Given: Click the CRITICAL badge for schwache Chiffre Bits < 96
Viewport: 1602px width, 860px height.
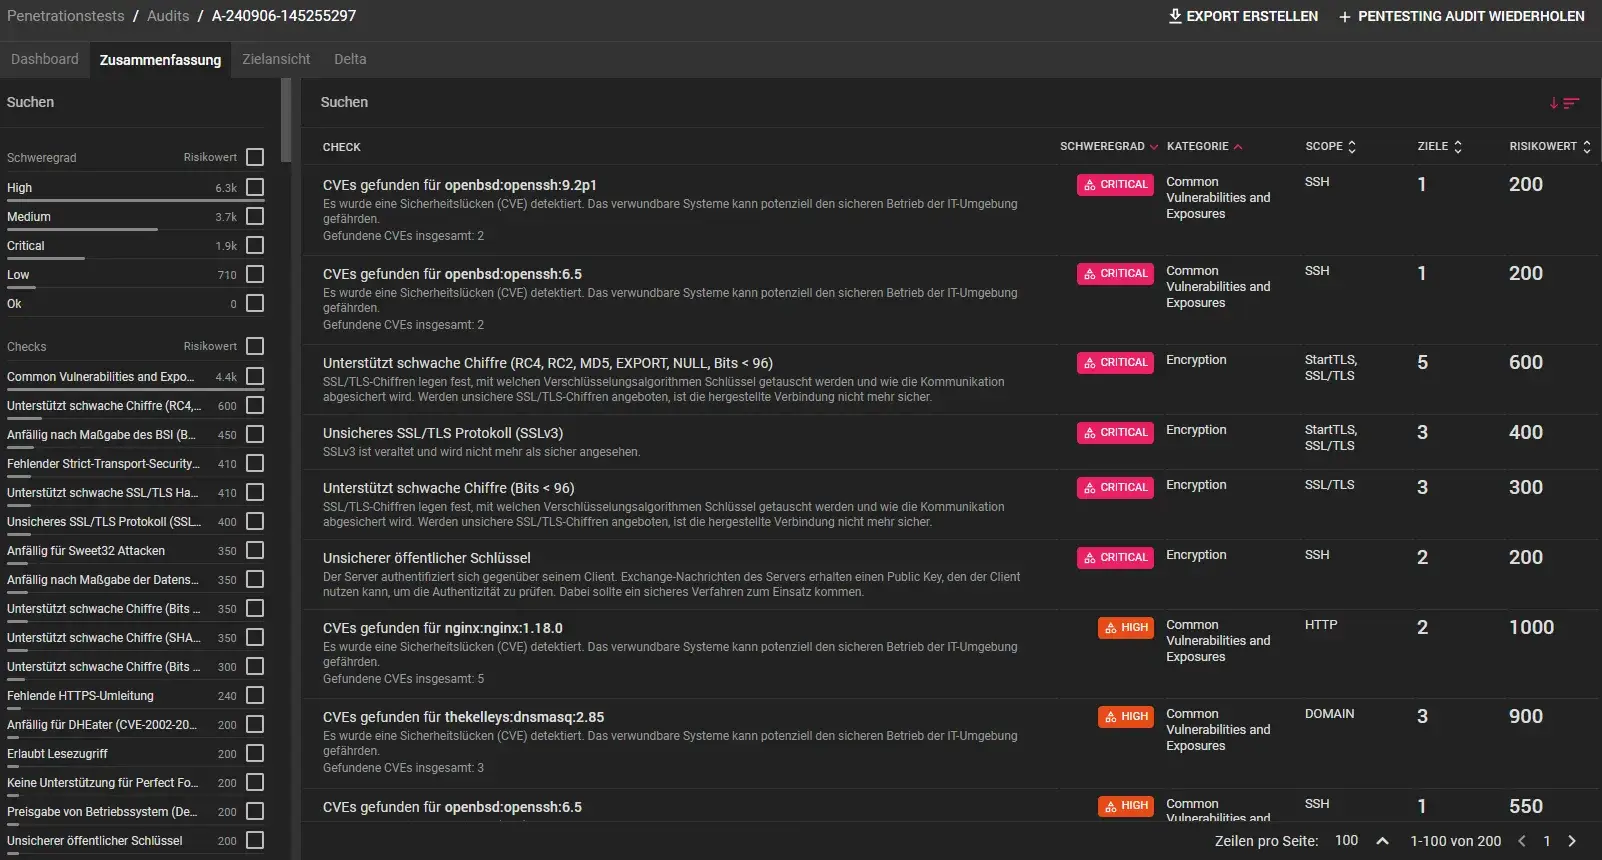Looking at the screenshot, I should pos(1115,488).
